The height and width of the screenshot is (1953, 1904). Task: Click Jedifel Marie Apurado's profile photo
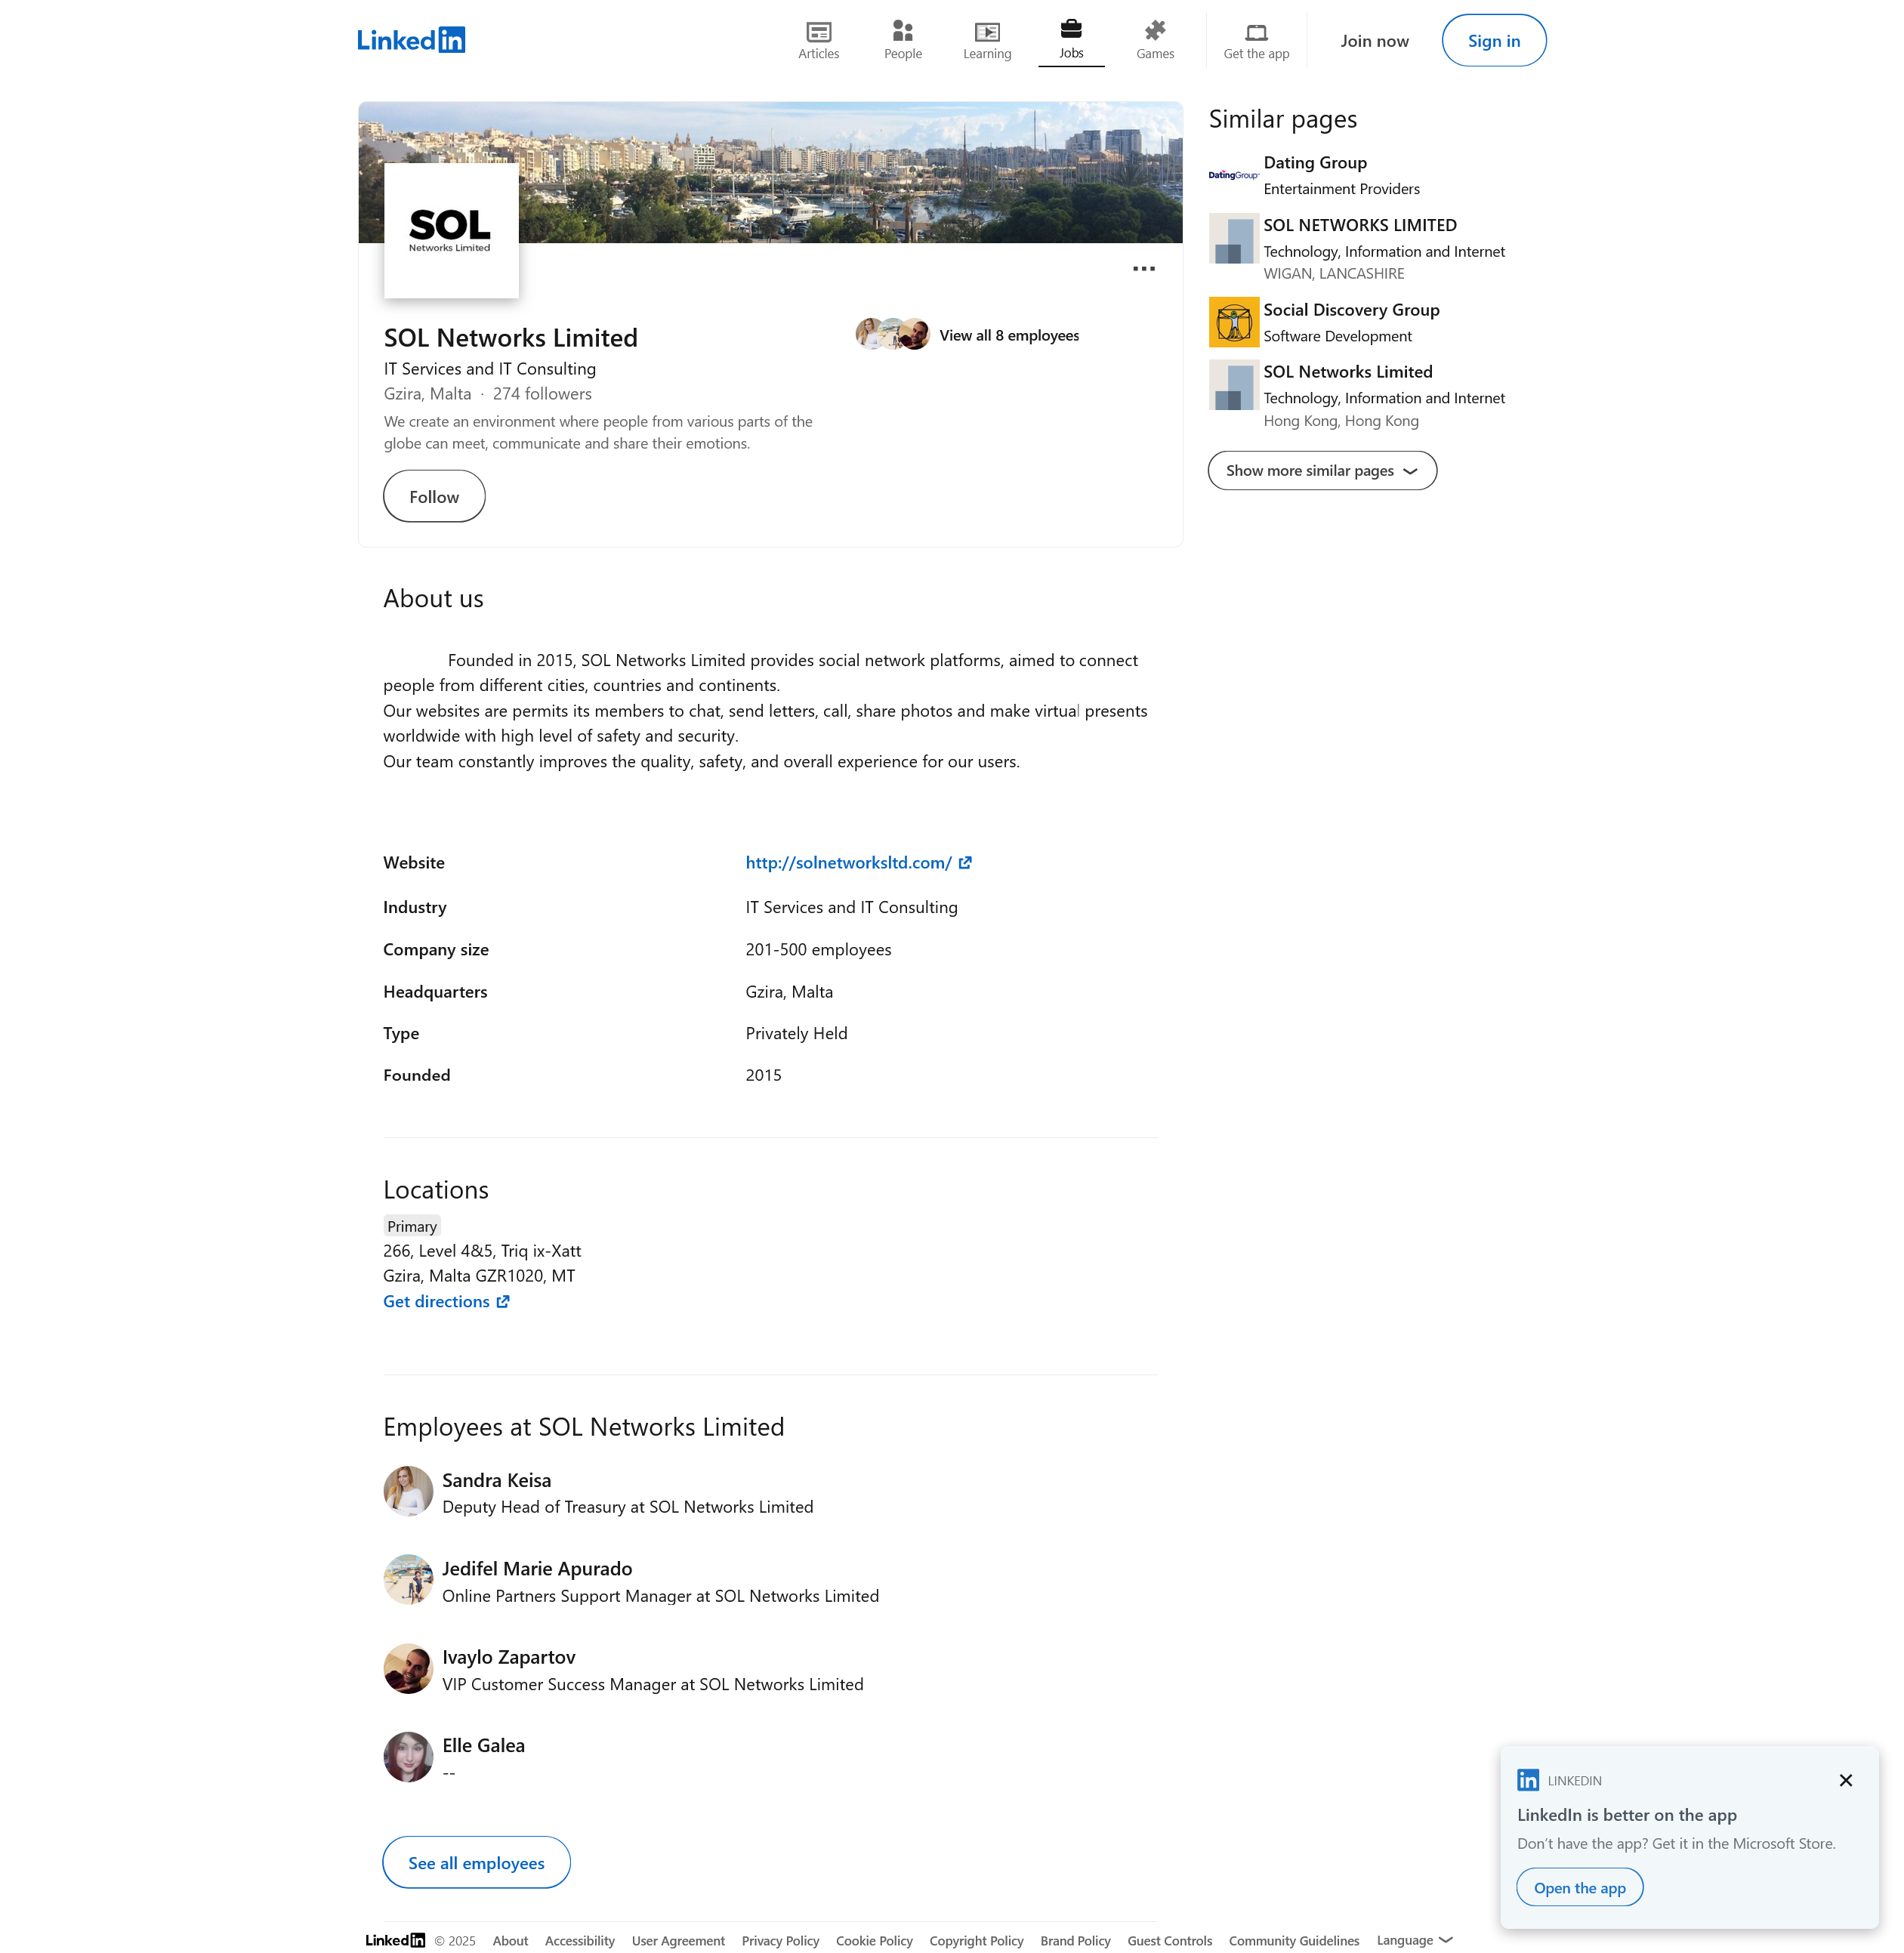408,1580
